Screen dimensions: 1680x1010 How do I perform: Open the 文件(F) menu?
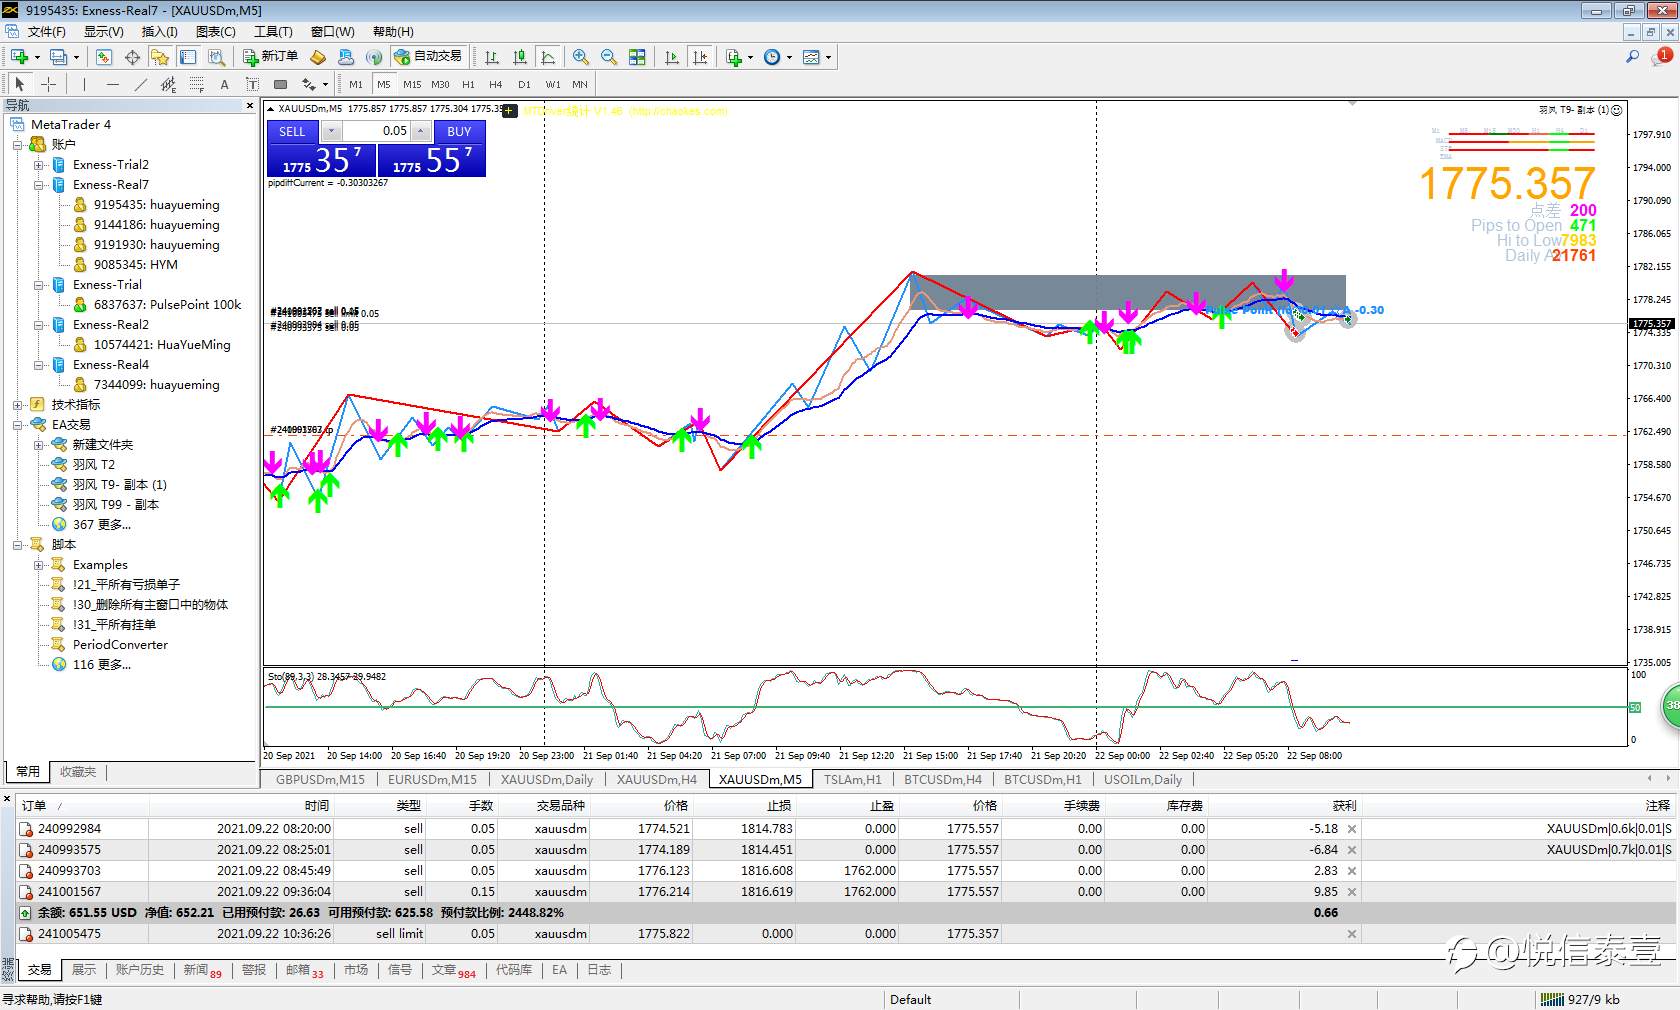pos(46,31)
